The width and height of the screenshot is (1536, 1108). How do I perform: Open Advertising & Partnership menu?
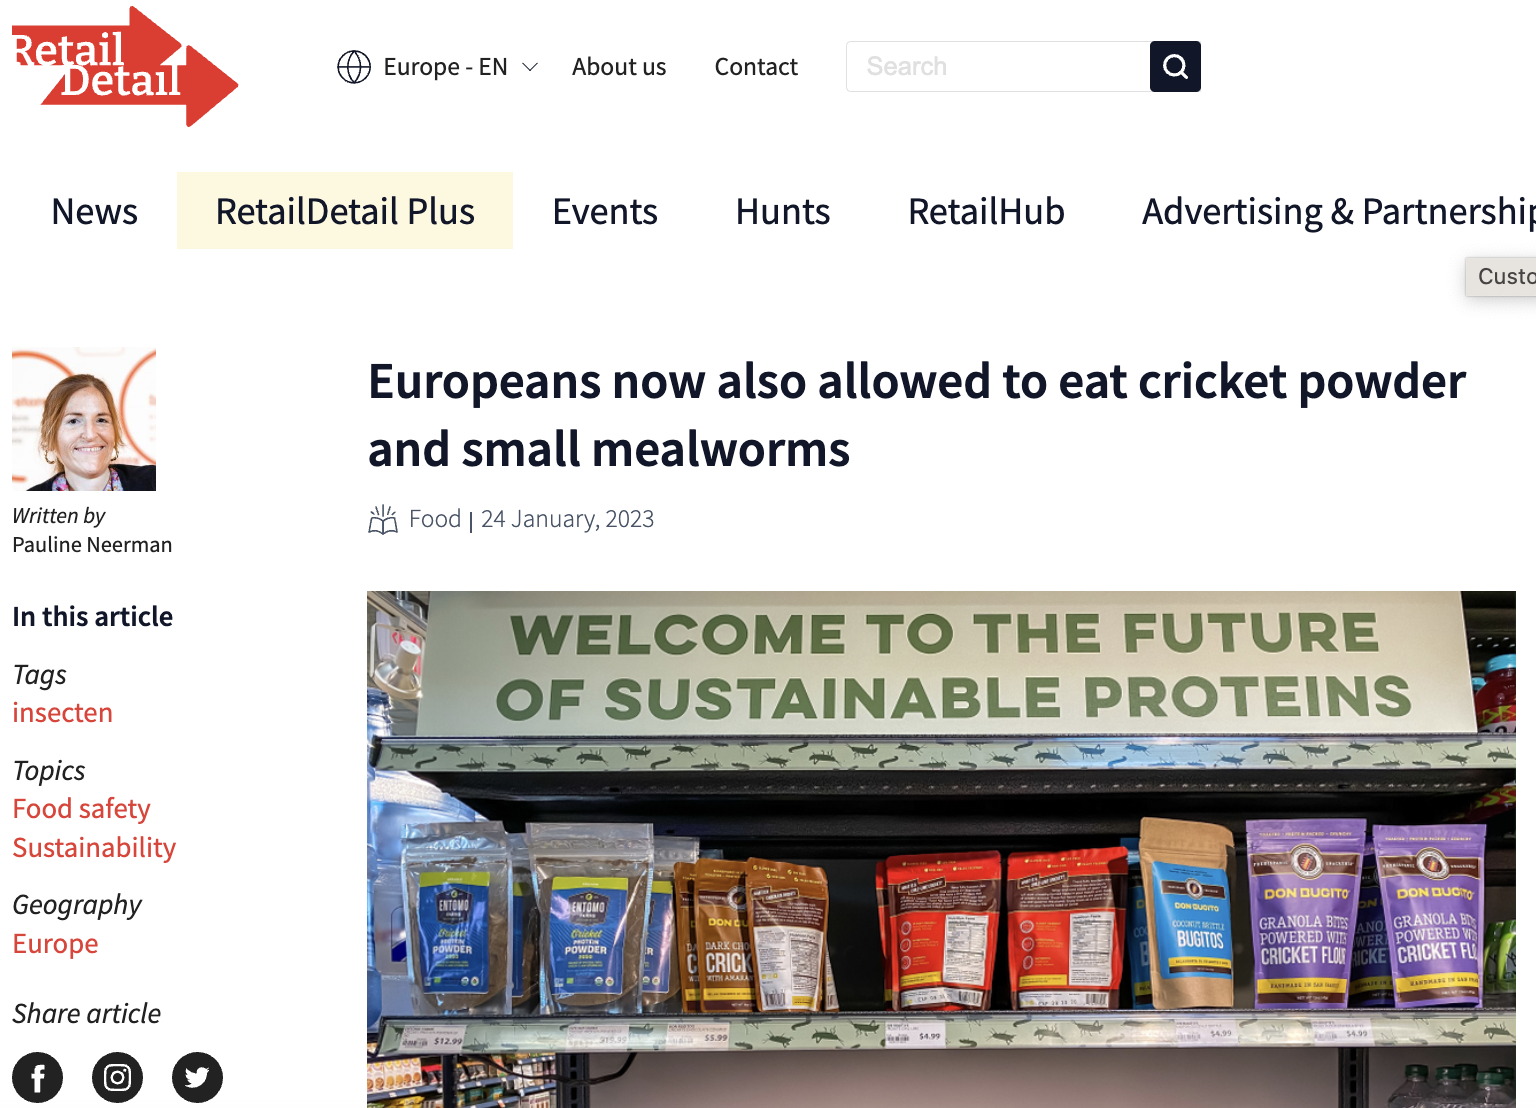click(x=1337, y=211)
